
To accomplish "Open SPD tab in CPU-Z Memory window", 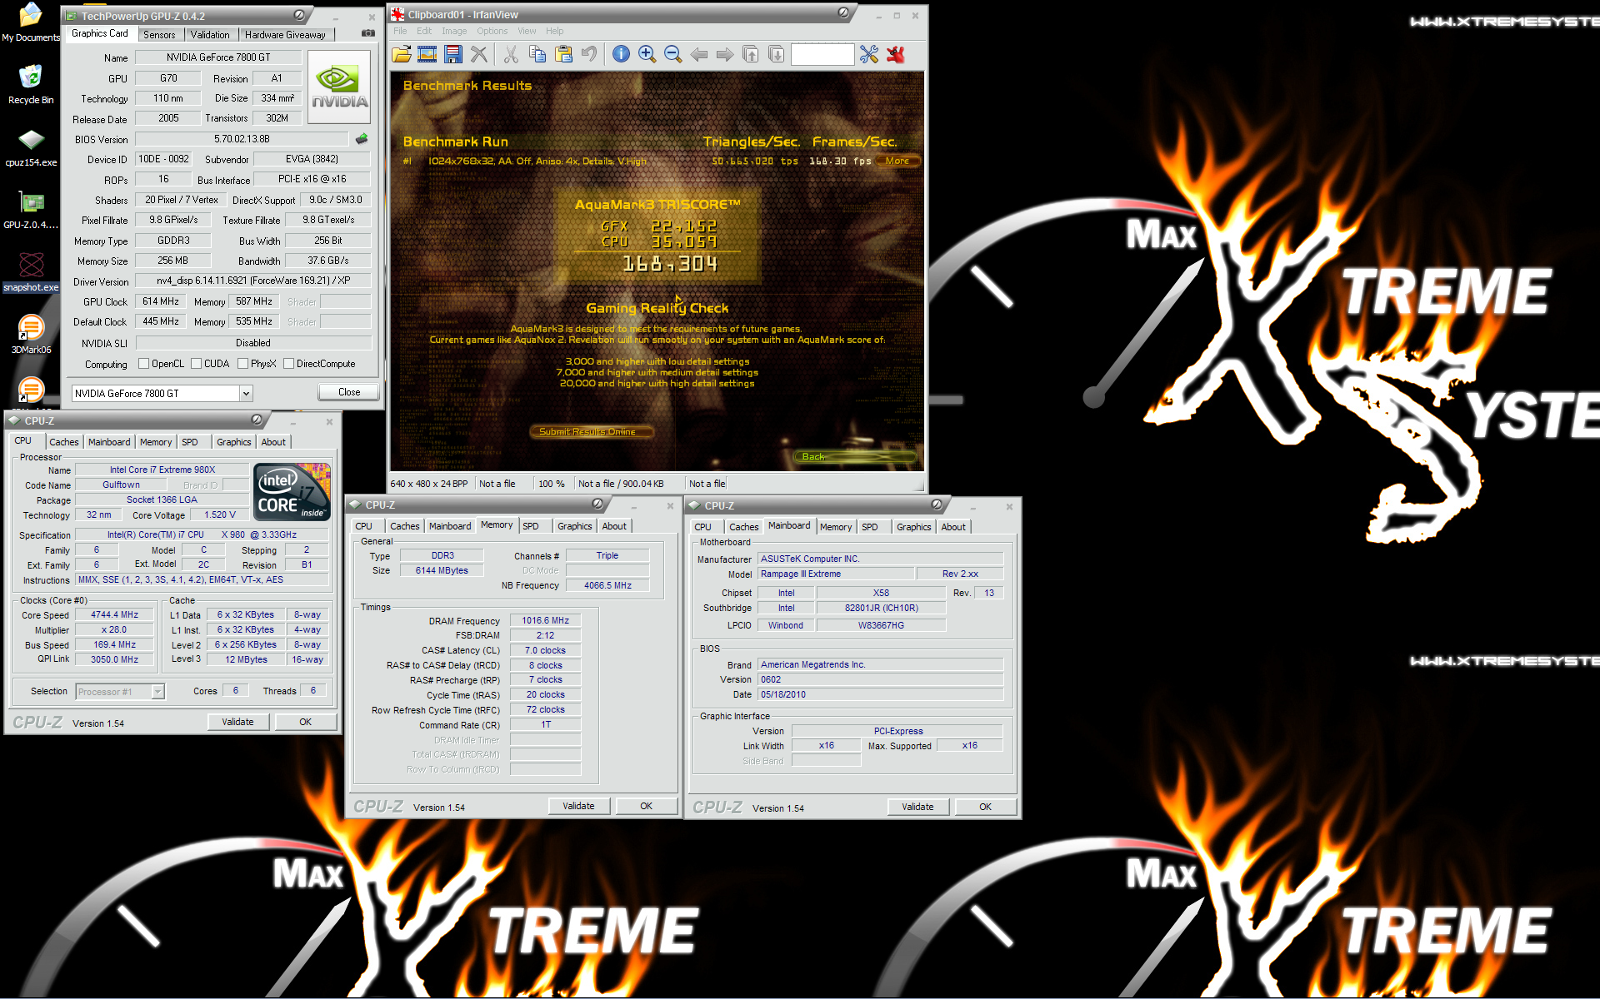I will pyautogui.click(x=530, y=526).
